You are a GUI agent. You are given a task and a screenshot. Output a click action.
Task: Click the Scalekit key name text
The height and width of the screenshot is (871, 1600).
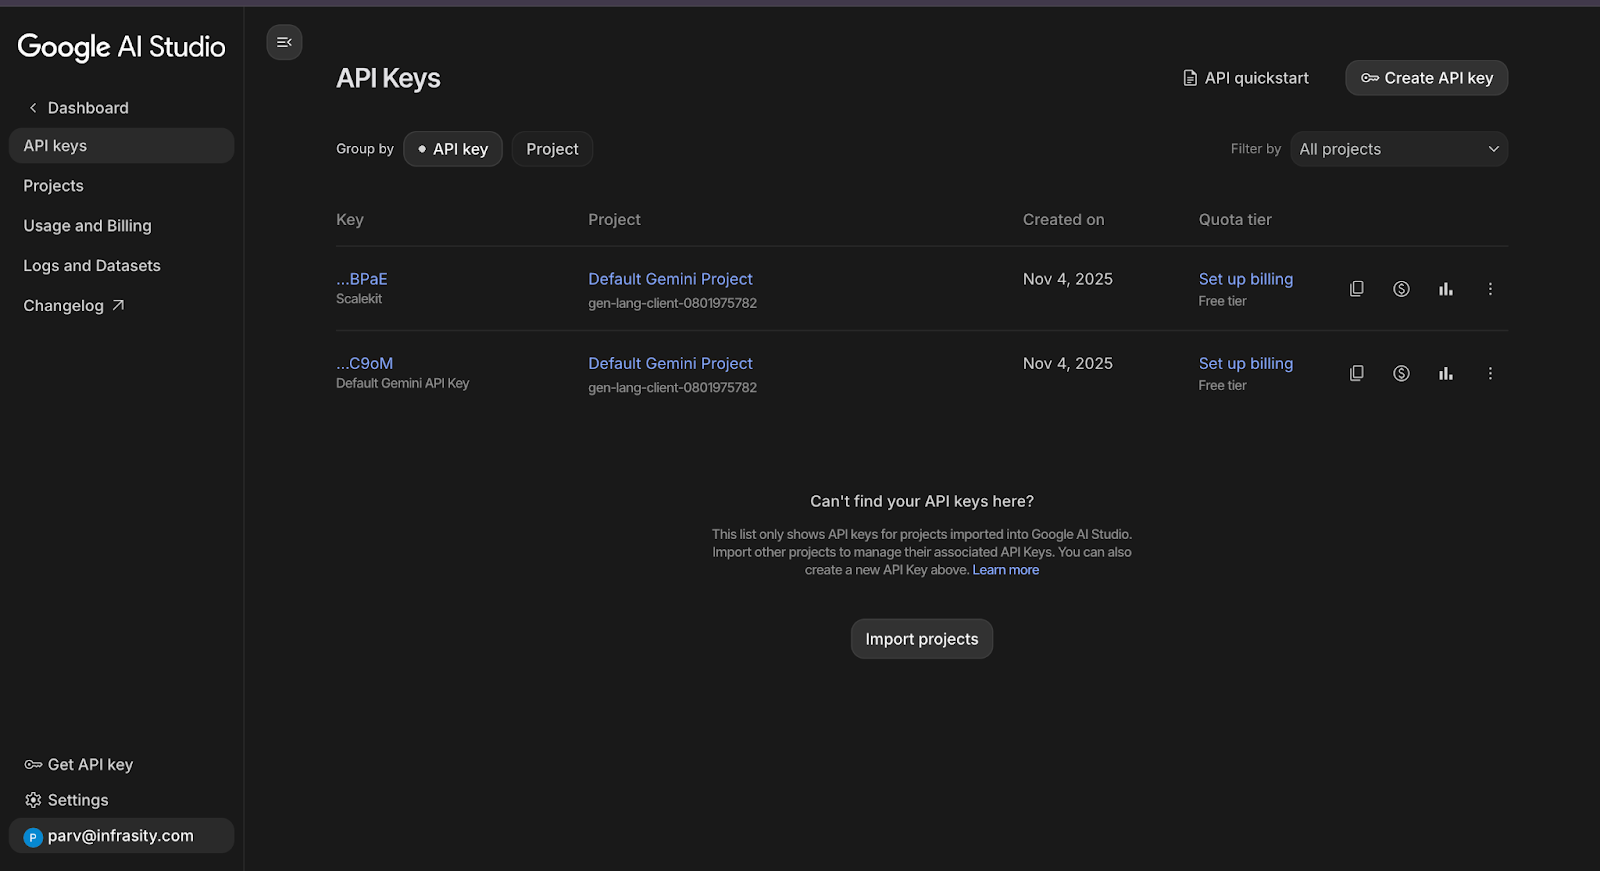pos(359,299)
